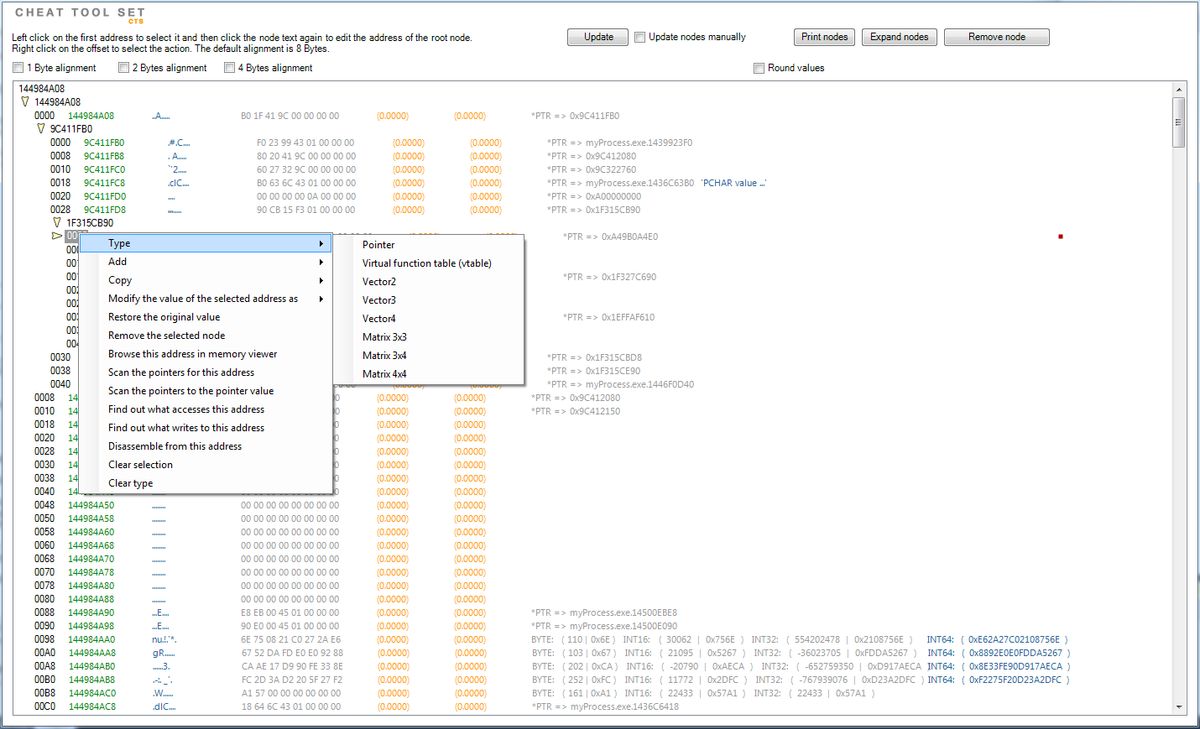The width and height of the screenshot is (1200, 729).
Task: Select Browse this address in memory viewer
Action: pyautogui.click(x=193, y=354)
